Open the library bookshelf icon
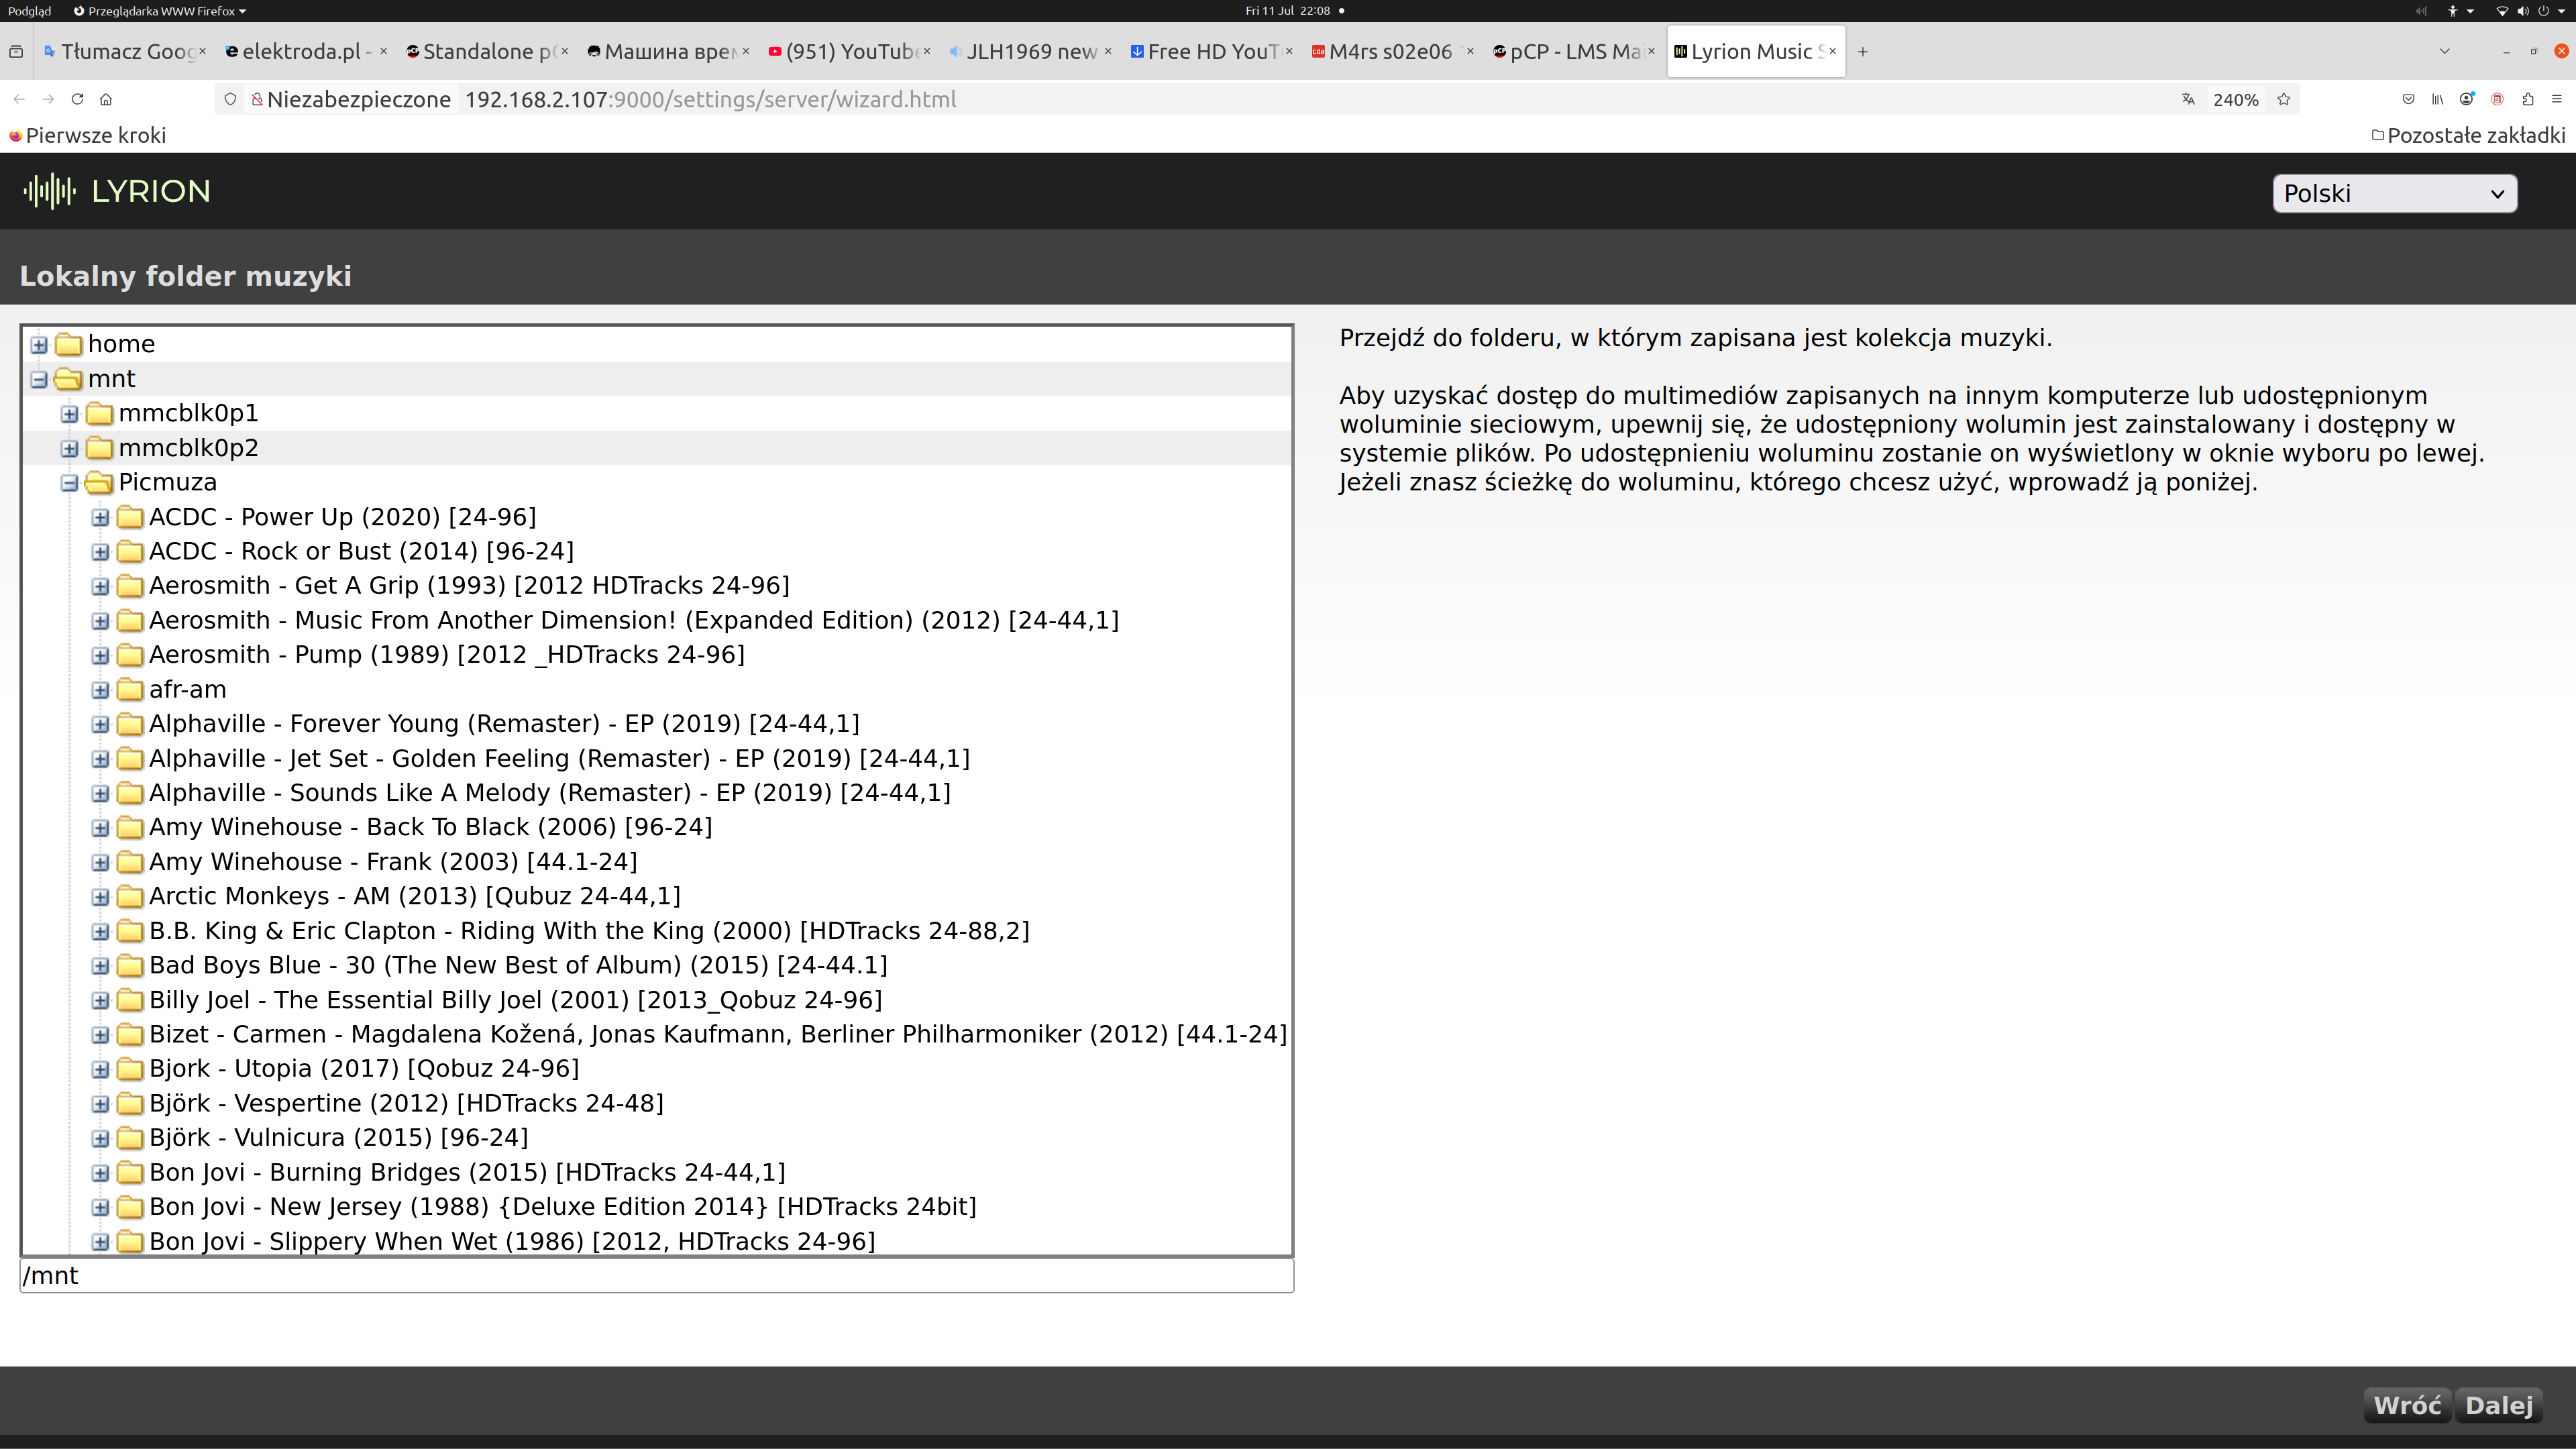This screenshot has width=2576, height=1449. click(2438, 99)
